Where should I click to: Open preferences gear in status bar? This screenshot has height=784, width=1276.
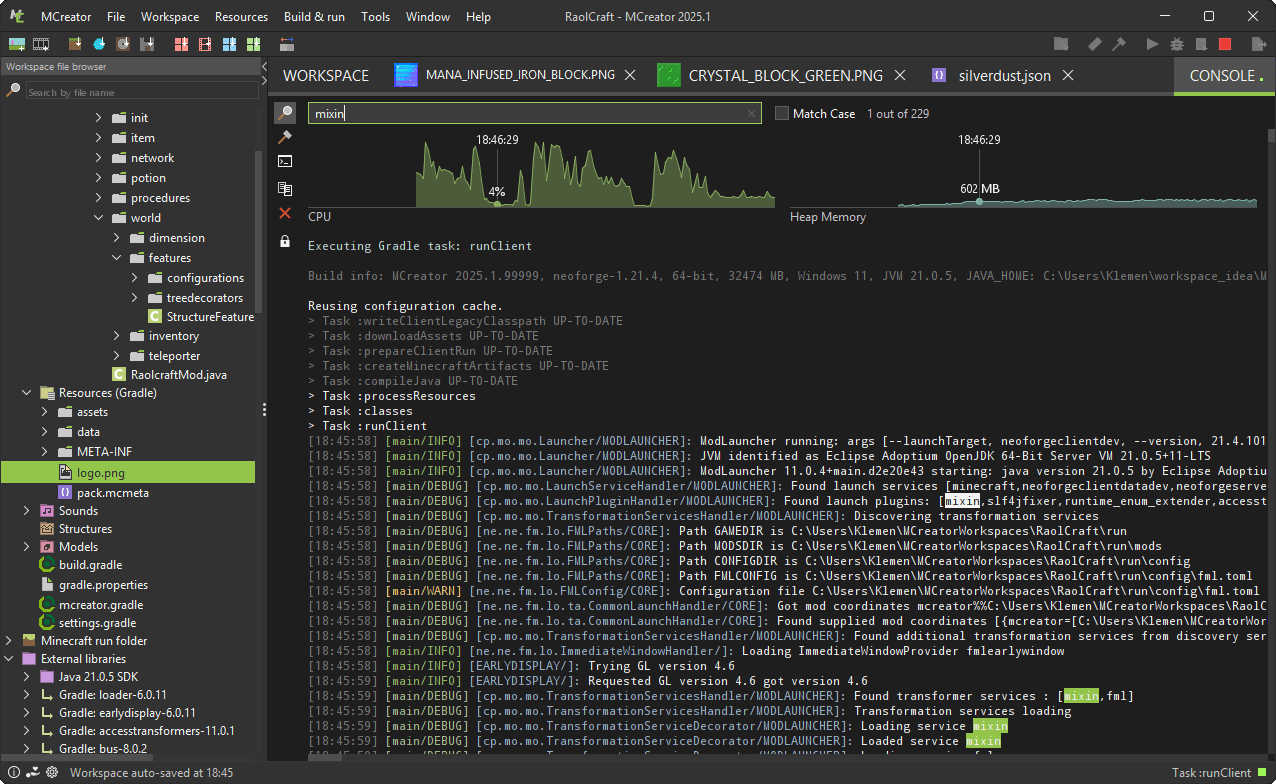pyautogui.click(x=52, y=772)
